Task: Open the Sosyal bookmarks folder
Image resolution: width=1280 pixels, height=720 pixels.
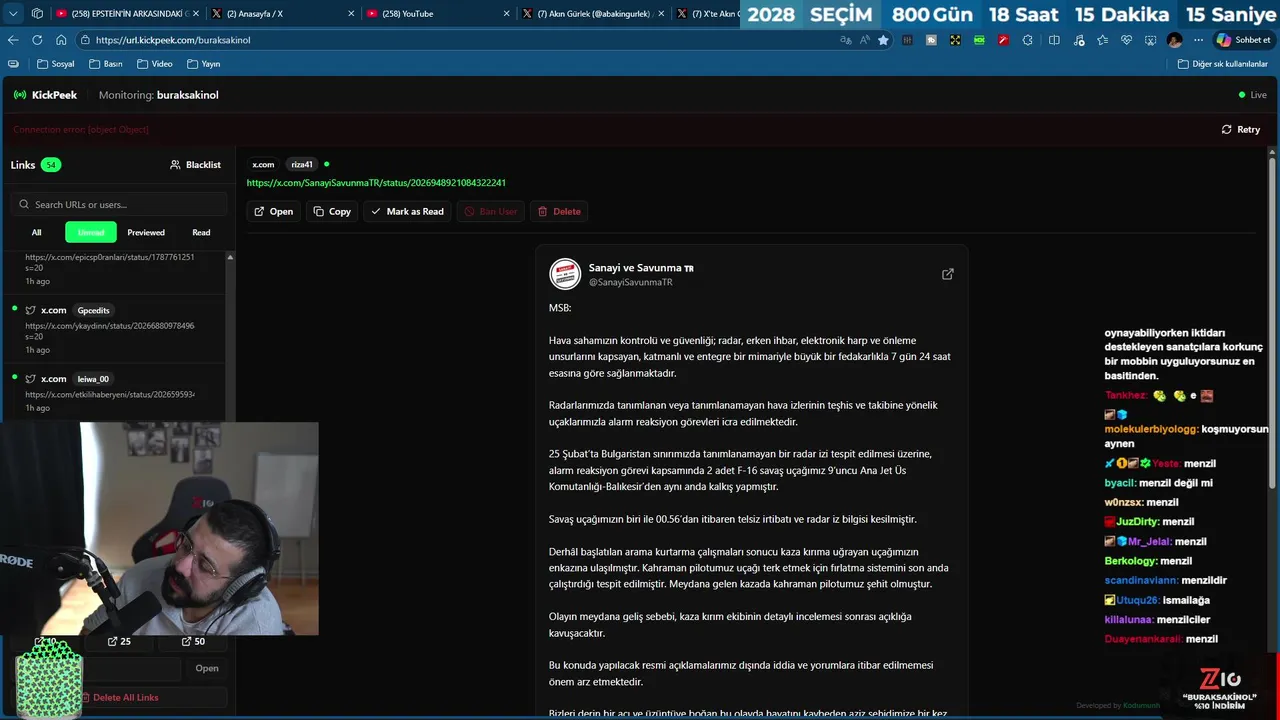Action: tap(55, 64)
